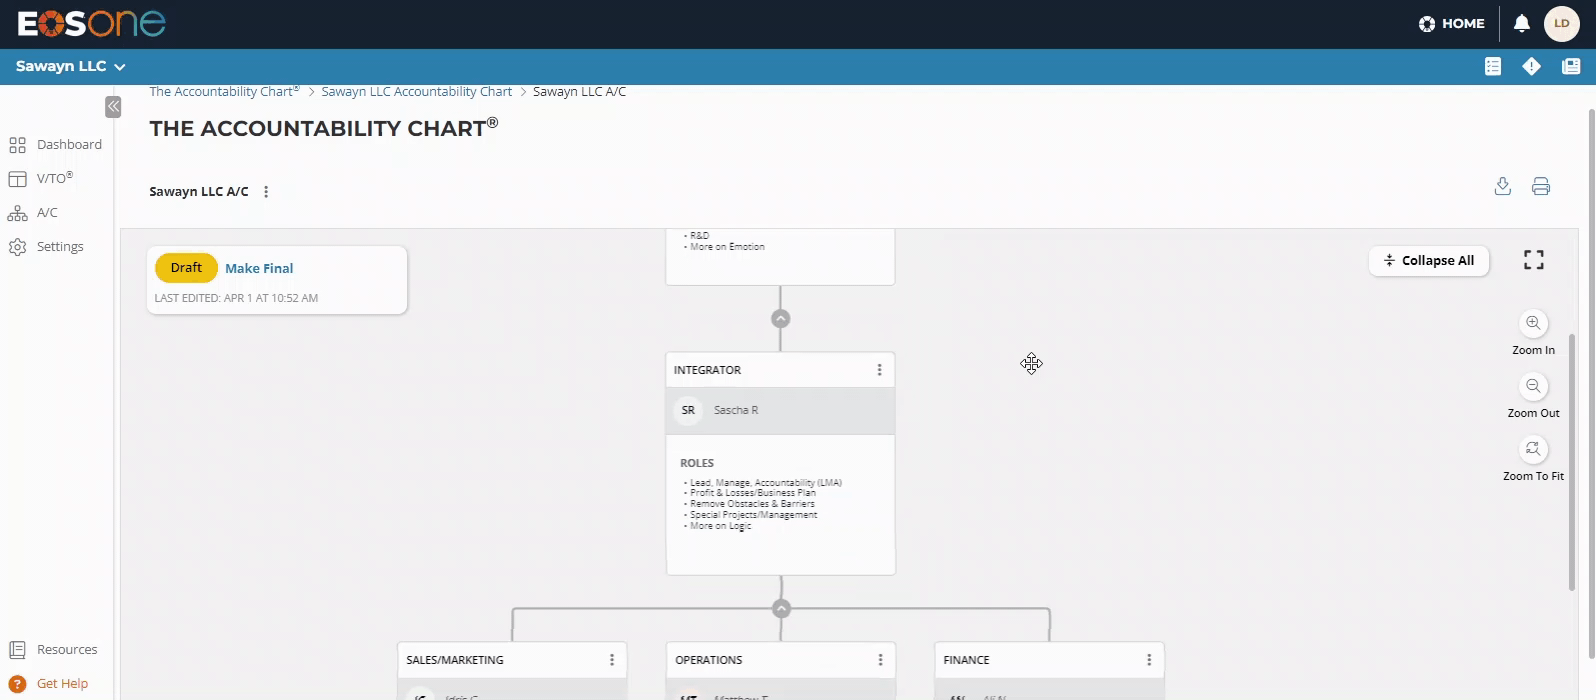Follow Sawayn LLC Accountability Chart breadcrumb
This screenshot has height=700, width=1596.
pyautogui.click(x=416, y=91)
